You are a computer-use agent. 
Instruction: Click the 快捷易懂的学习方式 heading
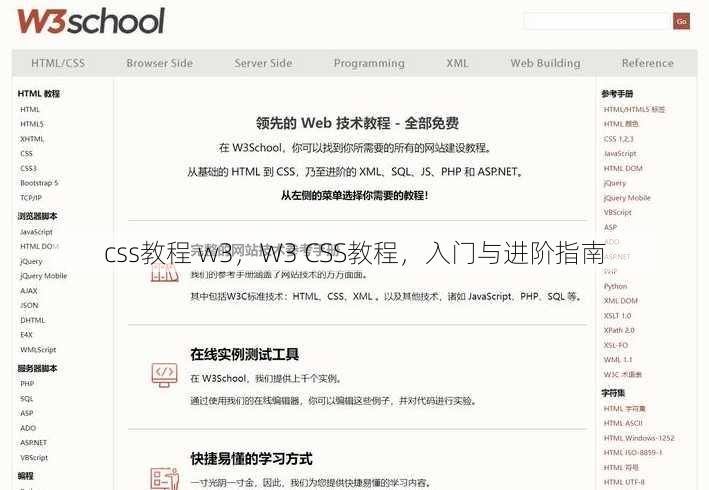tap(251, 459)
